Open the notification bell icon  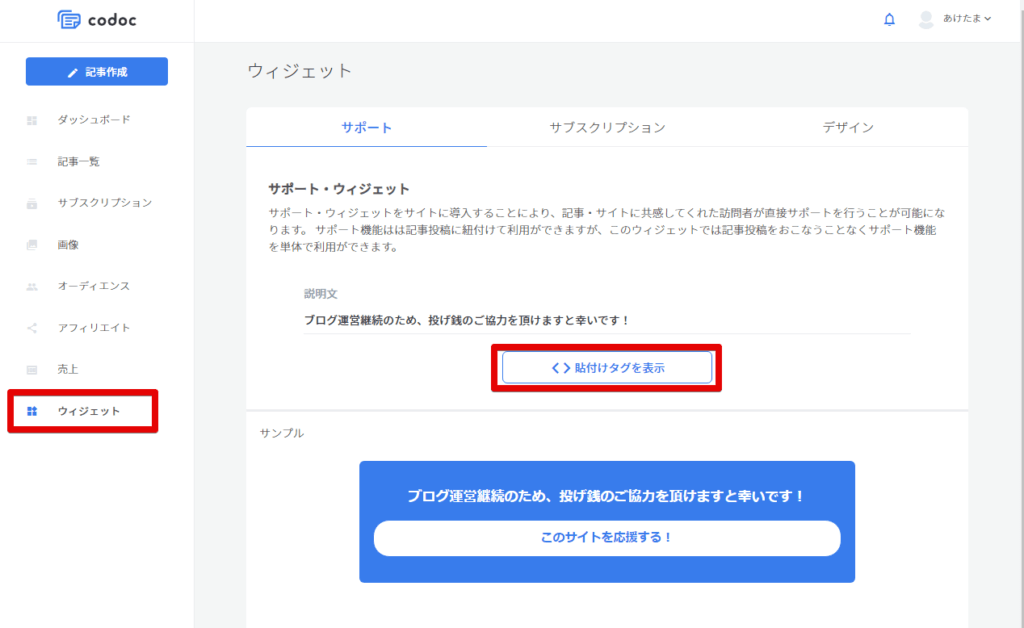pyautogui.click(x=890, y=19)
